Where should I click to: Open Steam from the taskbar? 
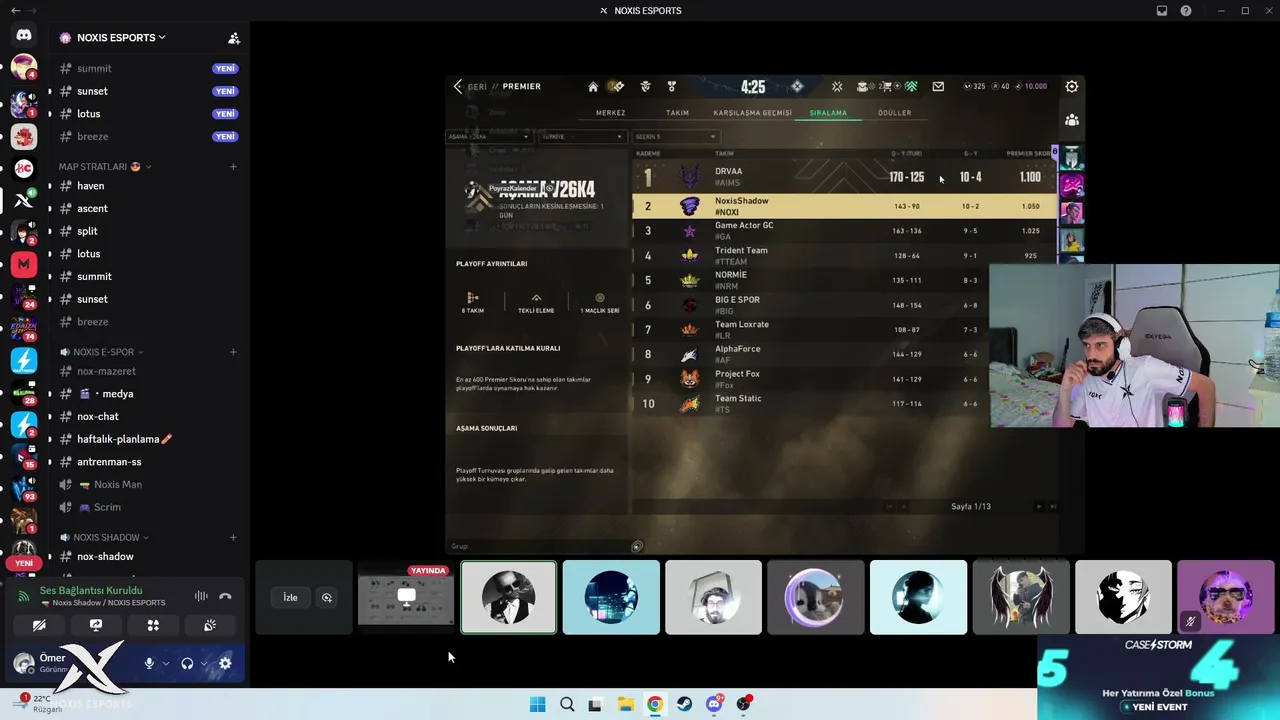(684, 704)
